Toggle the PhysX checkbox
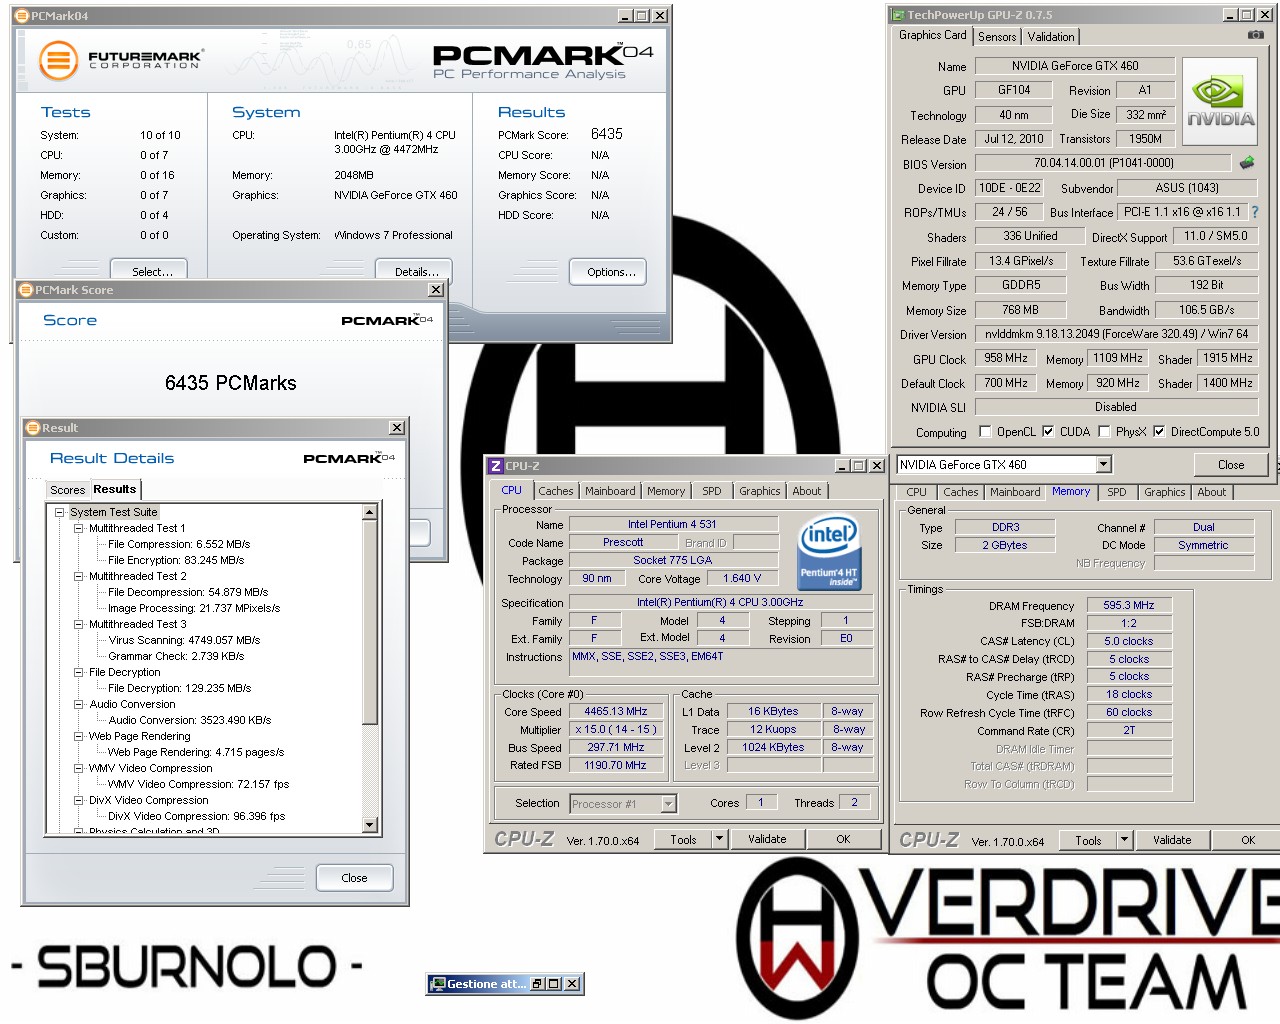Image resolution: width=1280 pixels, height=1024 pixels. click(1104, 432)
